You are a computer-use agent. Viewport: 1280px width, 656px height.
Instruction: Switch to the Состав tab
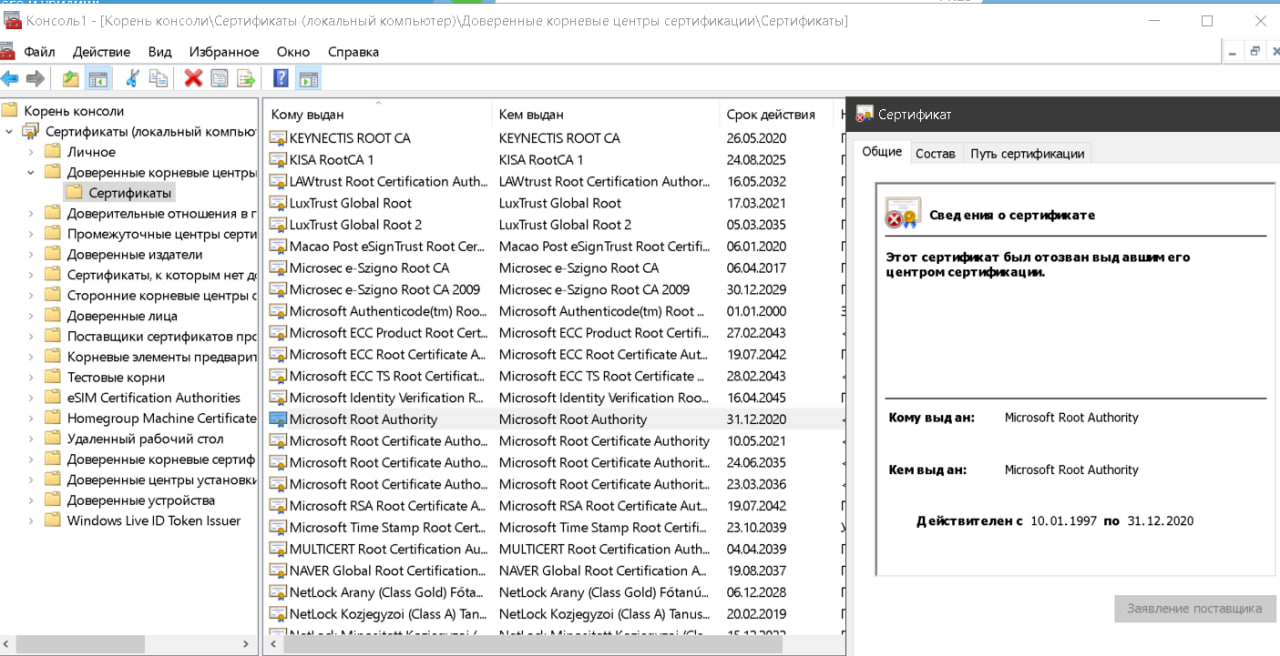935,153
